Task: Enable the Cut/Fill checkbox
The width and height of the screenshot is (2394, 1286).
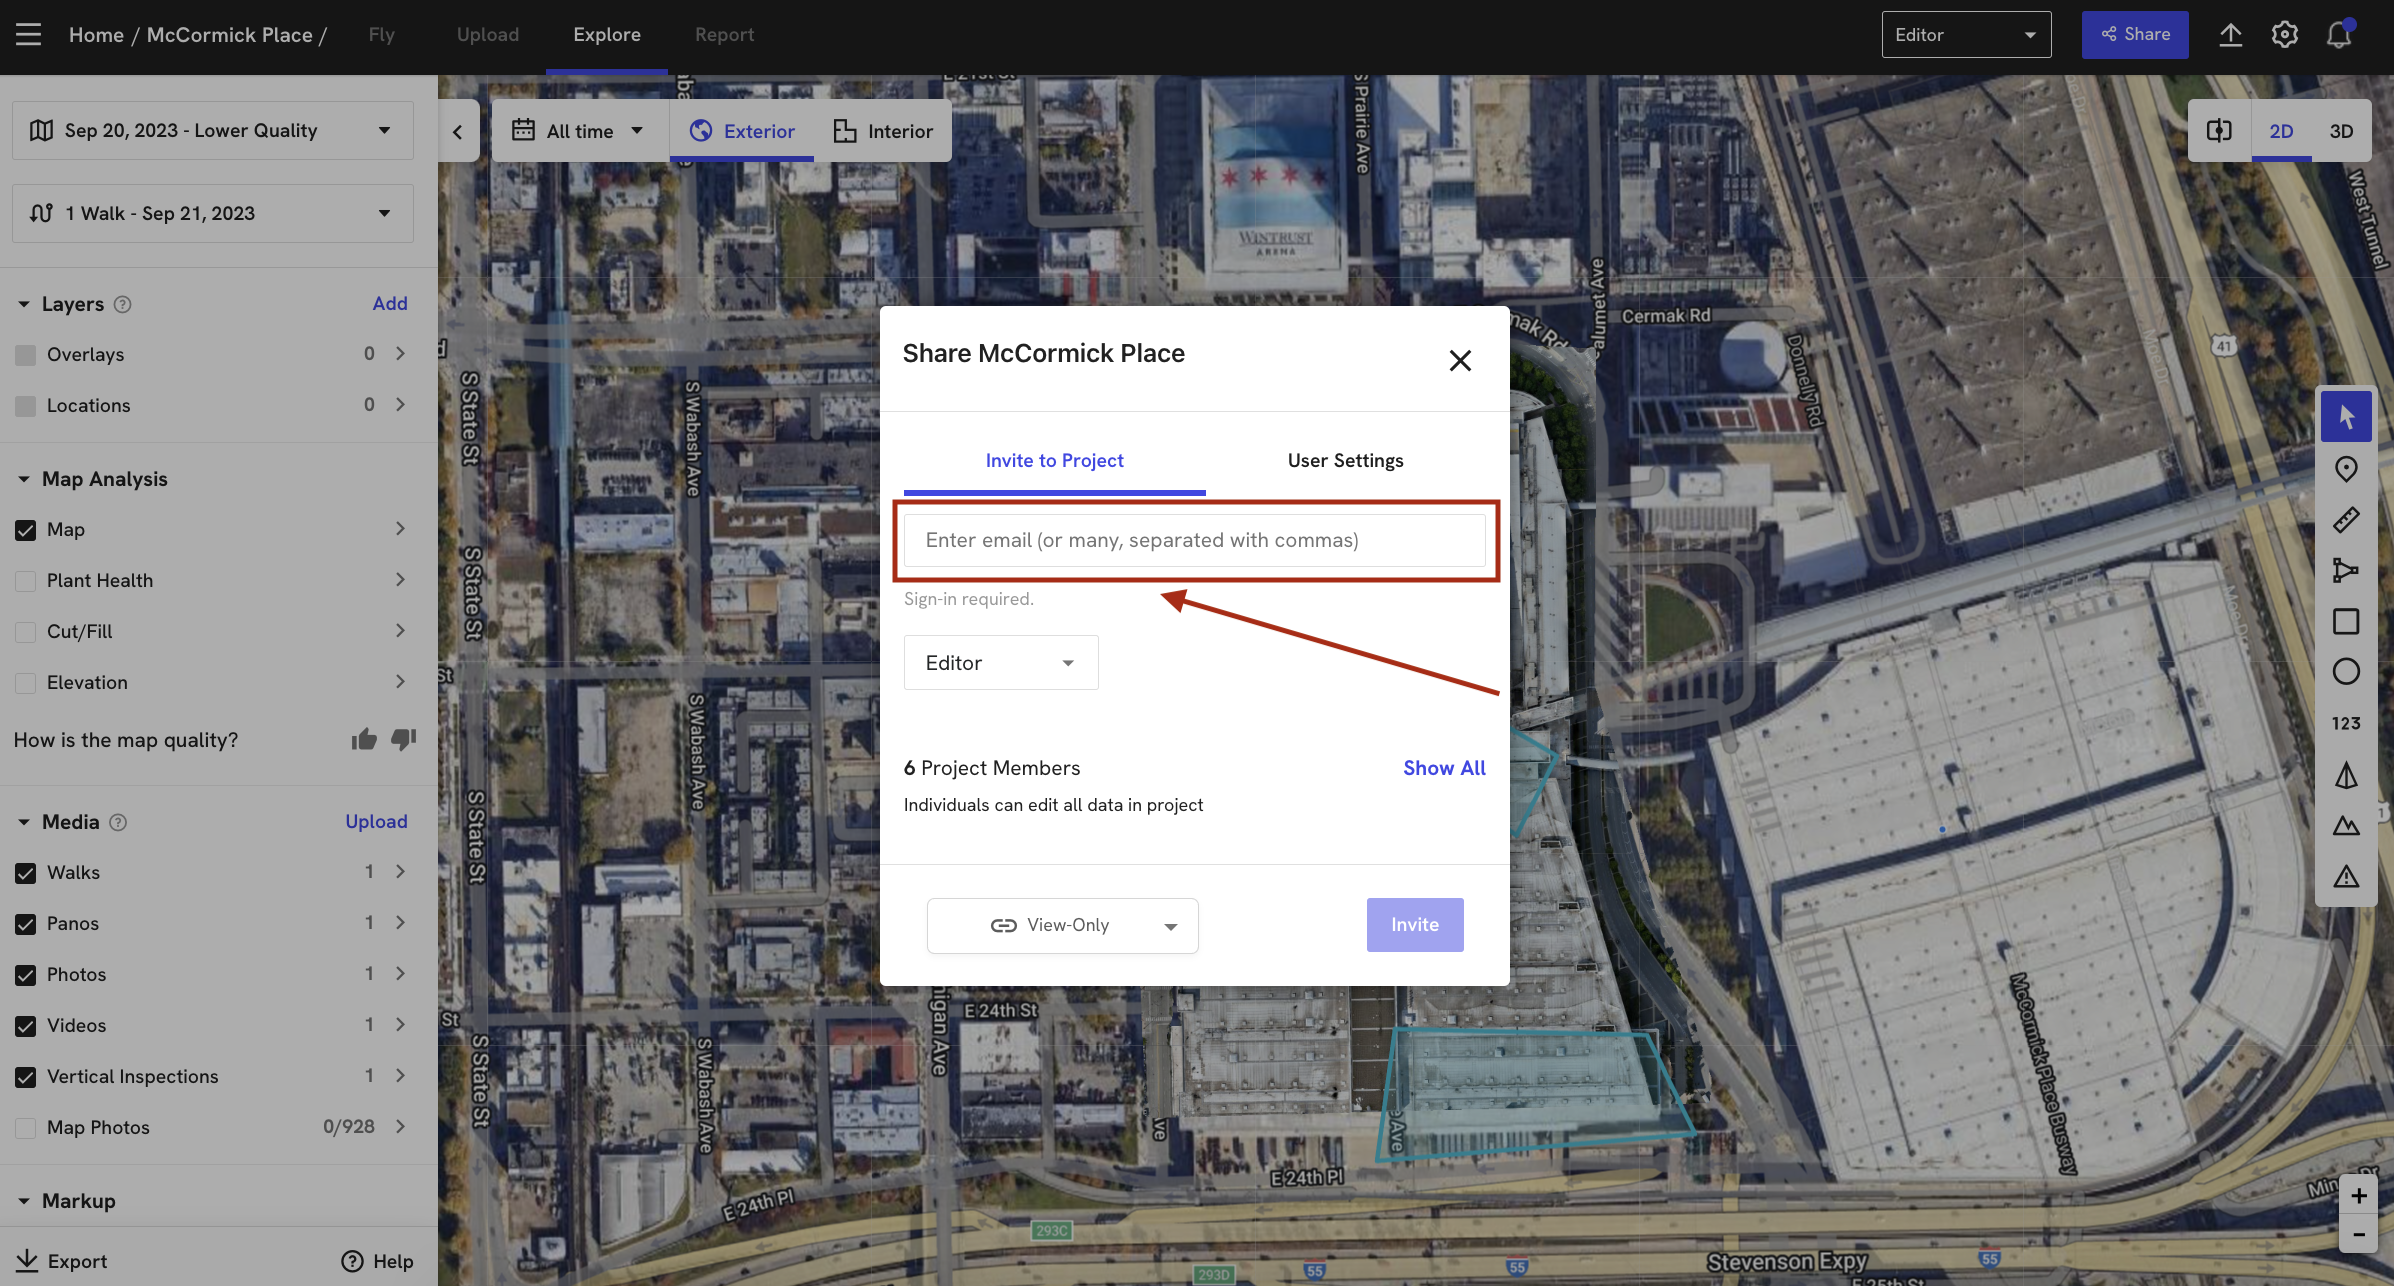Action: point(26,632)
